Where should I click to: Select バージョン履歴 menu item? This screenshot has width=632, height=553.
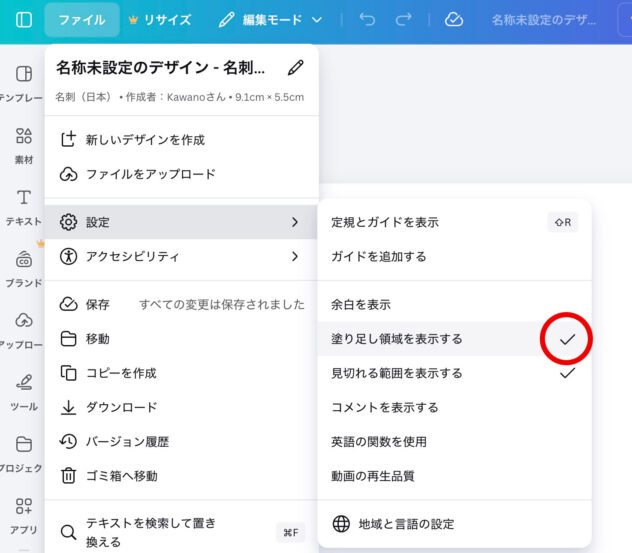click(127, 441)
